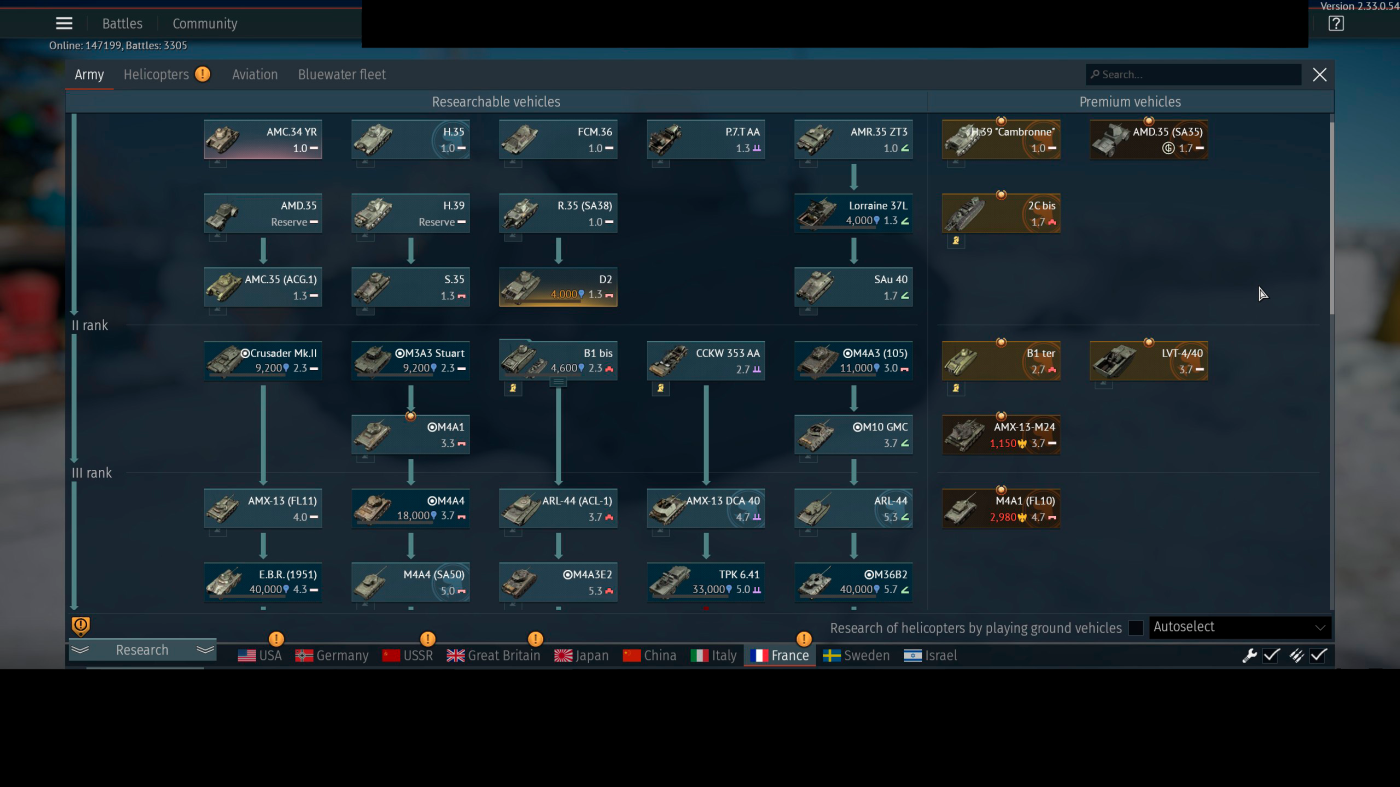Viewport: 1400px width, 787px height.
Task: Open the Battles menu
Action: click(122, 24)
